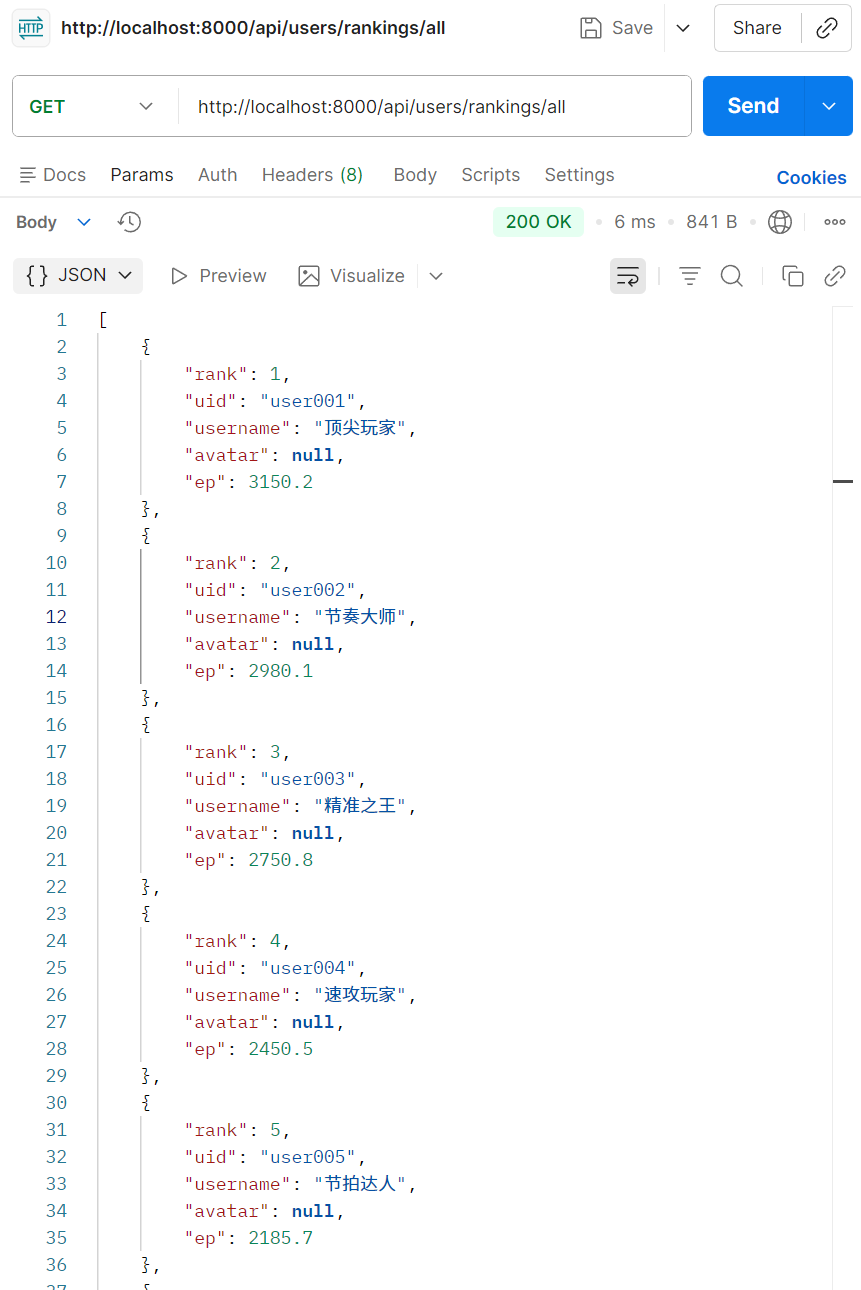The height and width of the screenshot is (1290, 861).
Task: Click the request URL input field
Action: [435, 106]
